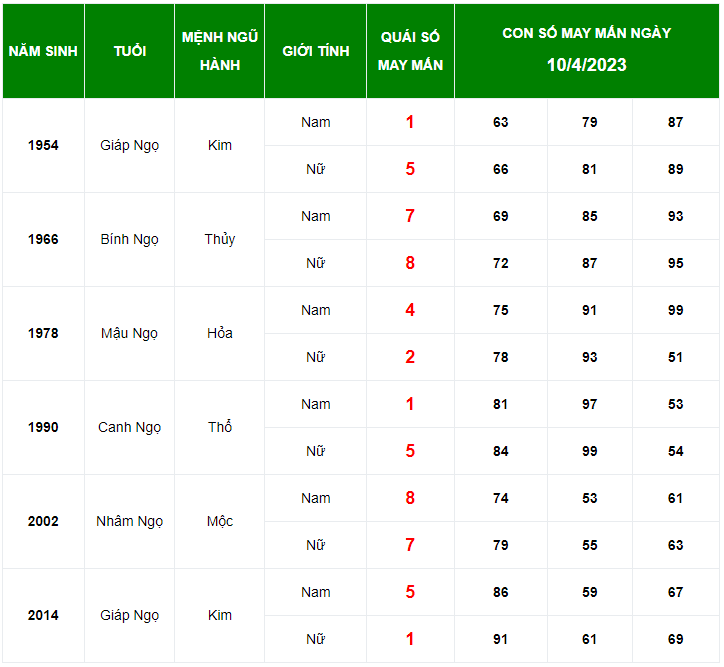Click the TUỔI column header
724x667 pixels.
[x=129, y=51]
